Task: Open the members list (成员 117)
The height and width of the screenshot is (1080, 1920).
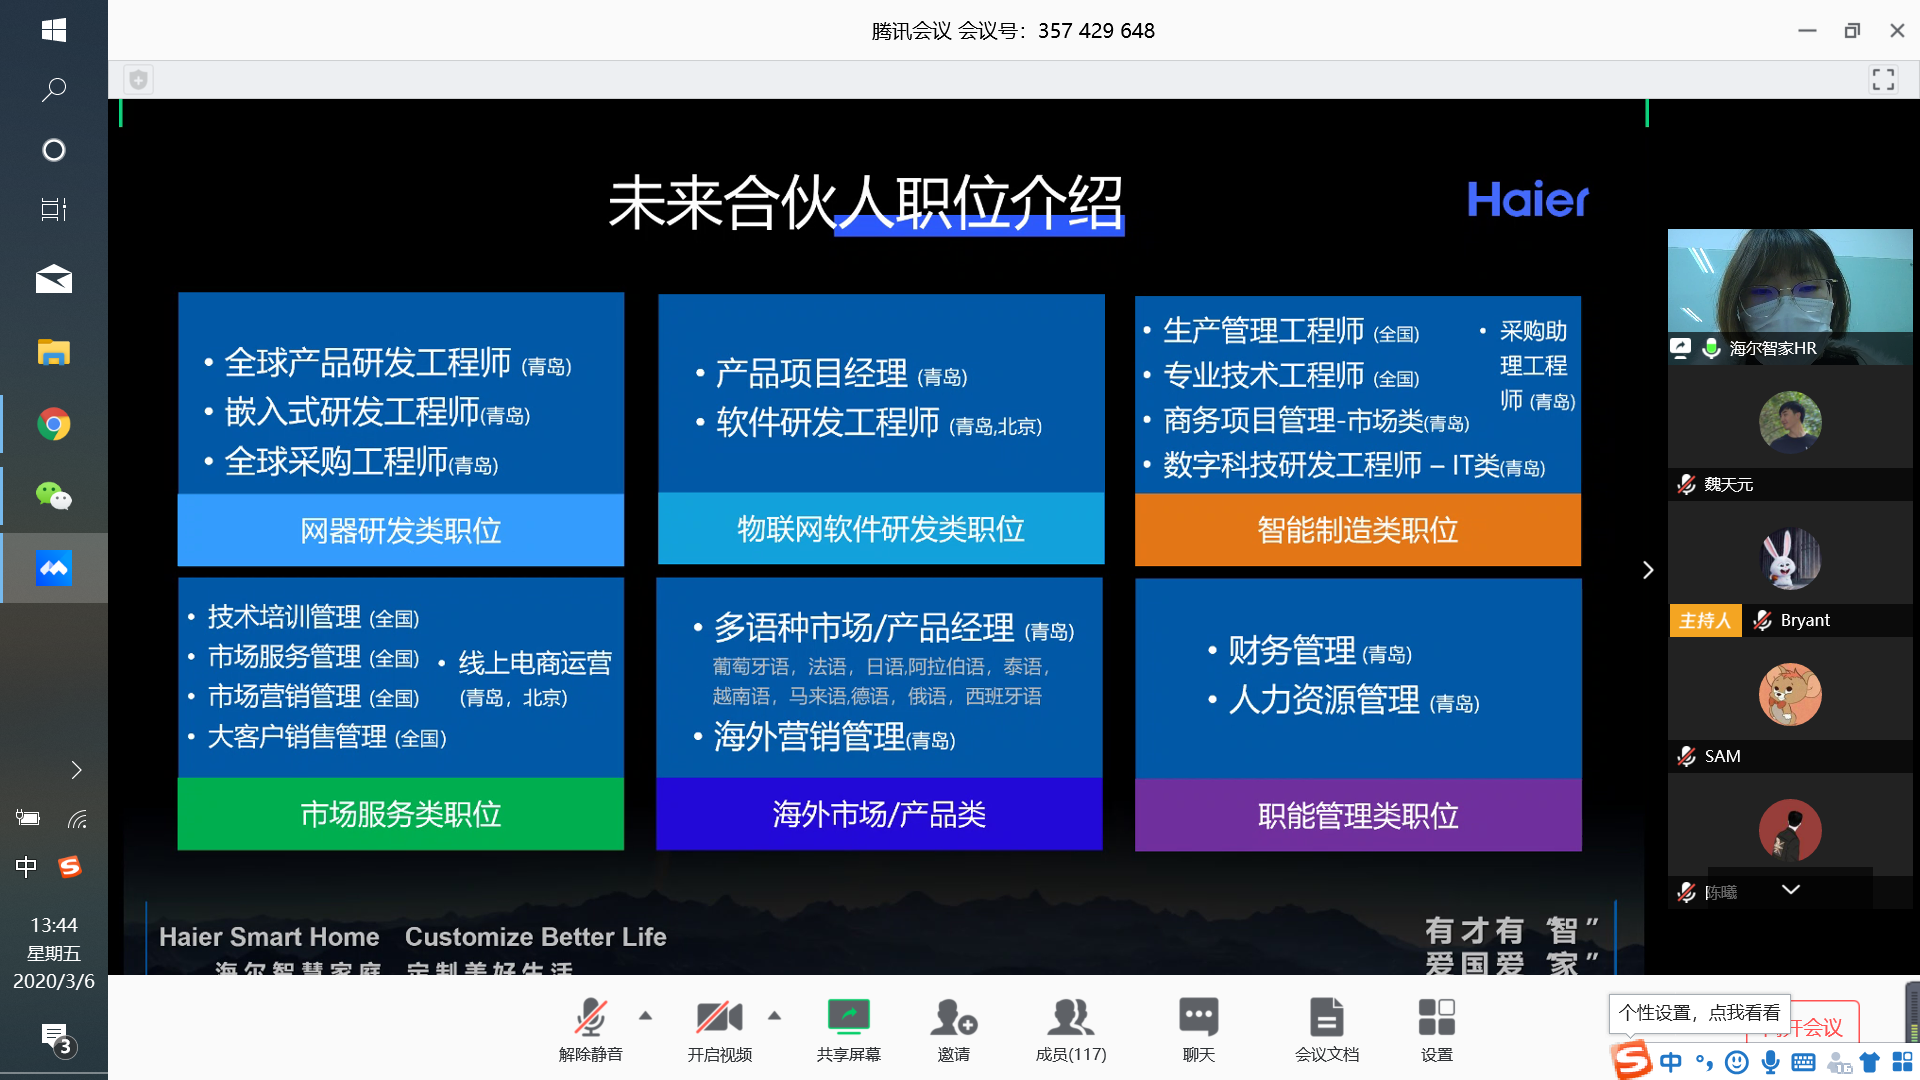Action: (x=1070, y=1019)
